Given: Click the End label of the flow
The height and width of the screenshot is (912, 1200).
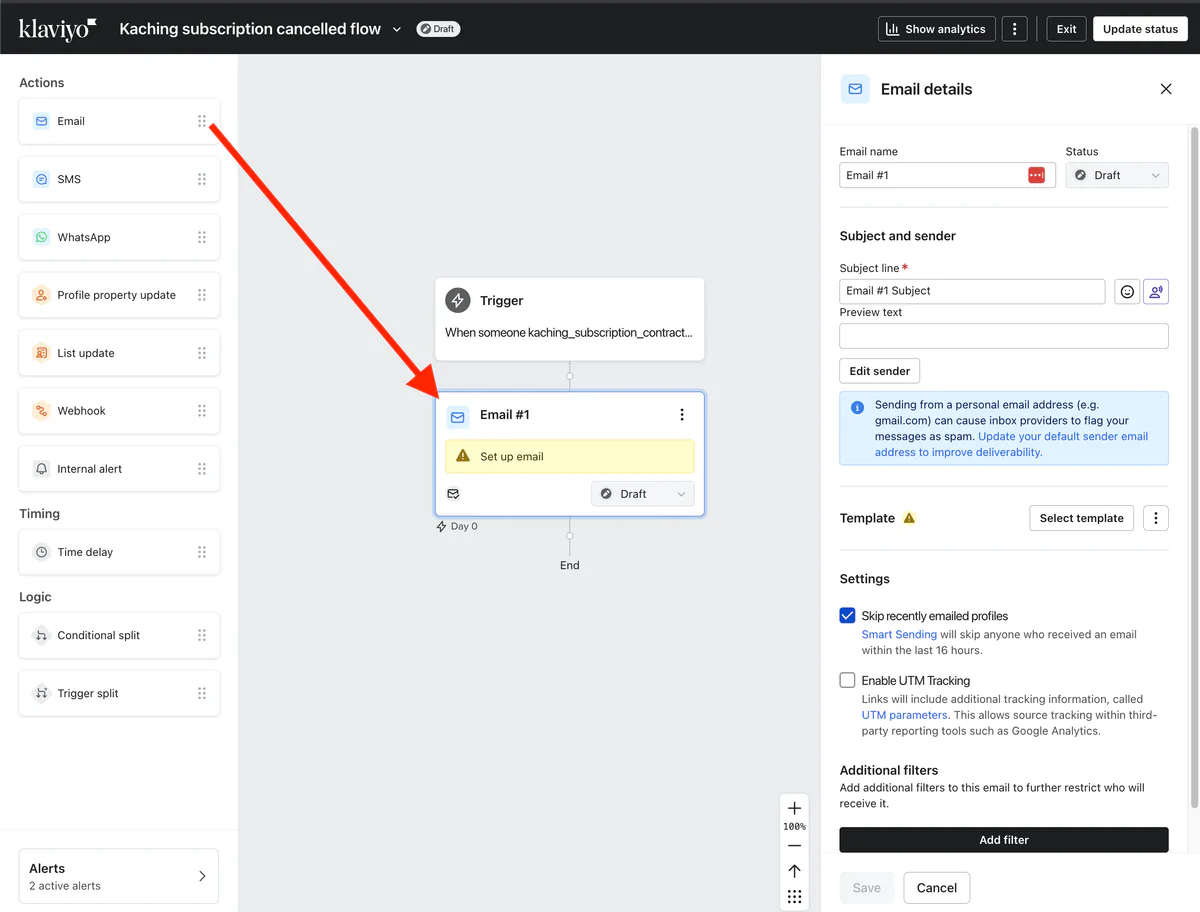Looking at the screenshot, I should pos(570,565).
